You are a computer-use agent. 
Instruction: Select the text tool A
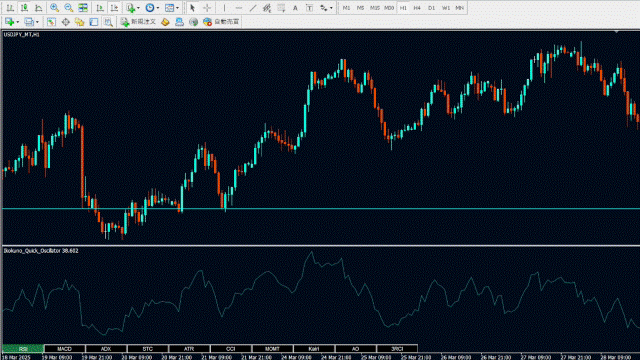tap(295, 8)
